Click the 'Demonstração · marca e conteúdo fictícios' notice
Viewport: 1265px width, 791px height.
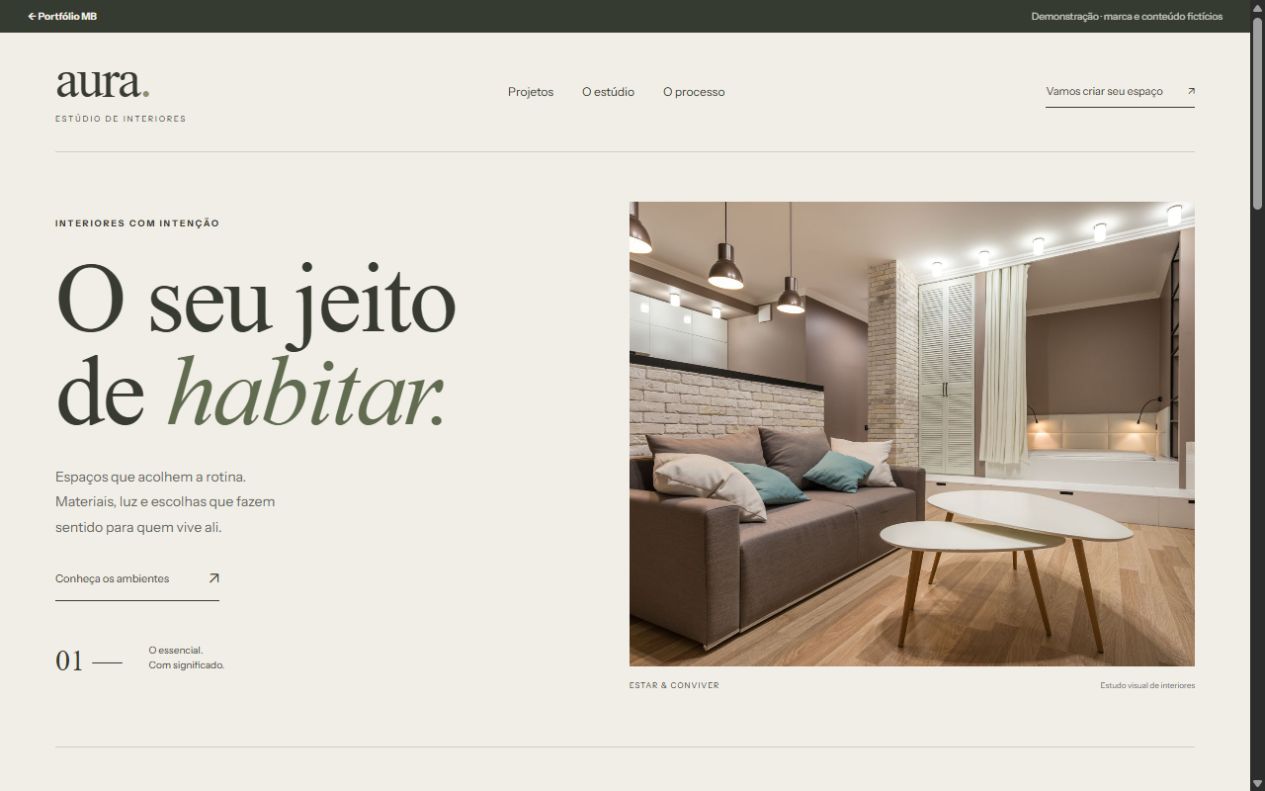click(x=1127, y=16)
